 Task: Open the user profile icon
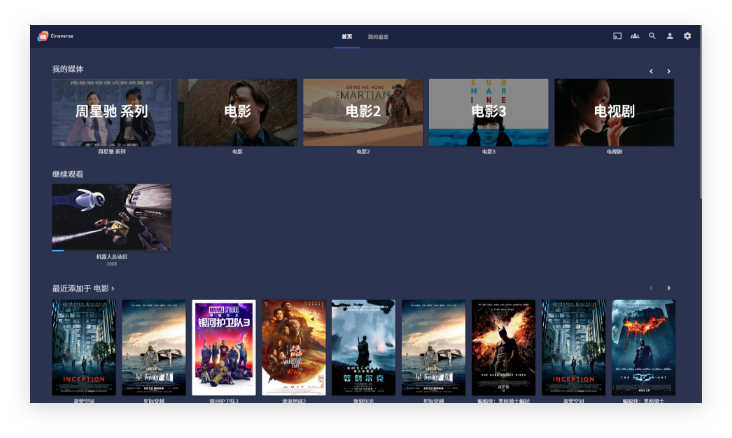[670, 36]
